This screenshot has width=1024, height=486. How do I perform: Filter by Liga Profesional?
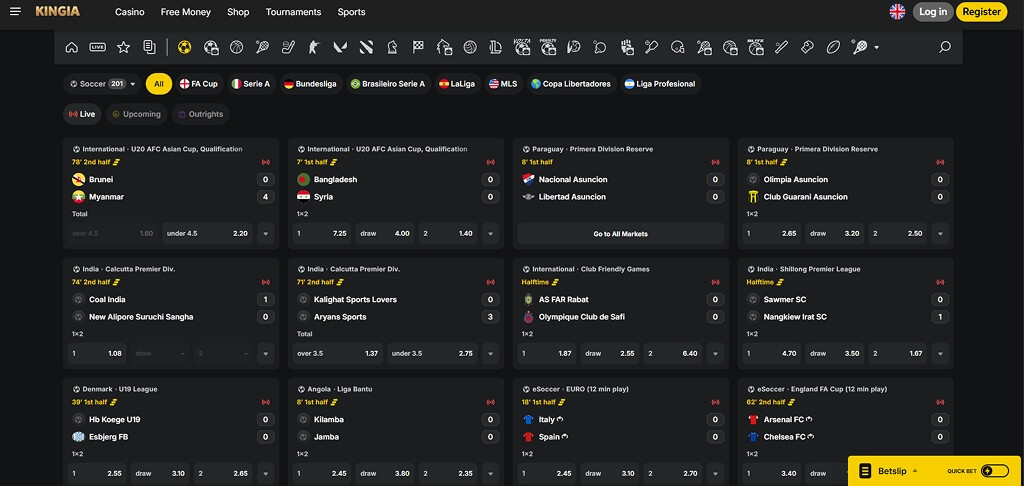click(660, 84)
